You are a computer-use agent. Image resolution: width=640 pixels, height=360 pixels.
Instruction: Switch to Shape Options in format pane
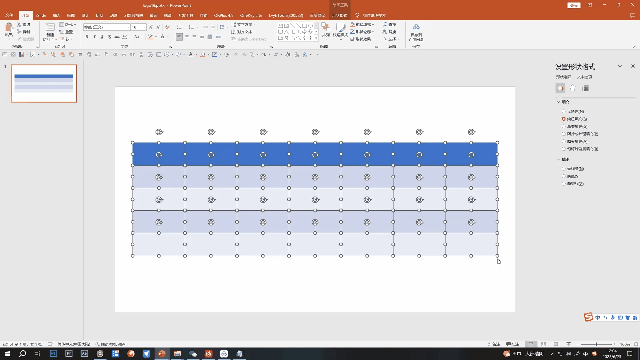563,77
